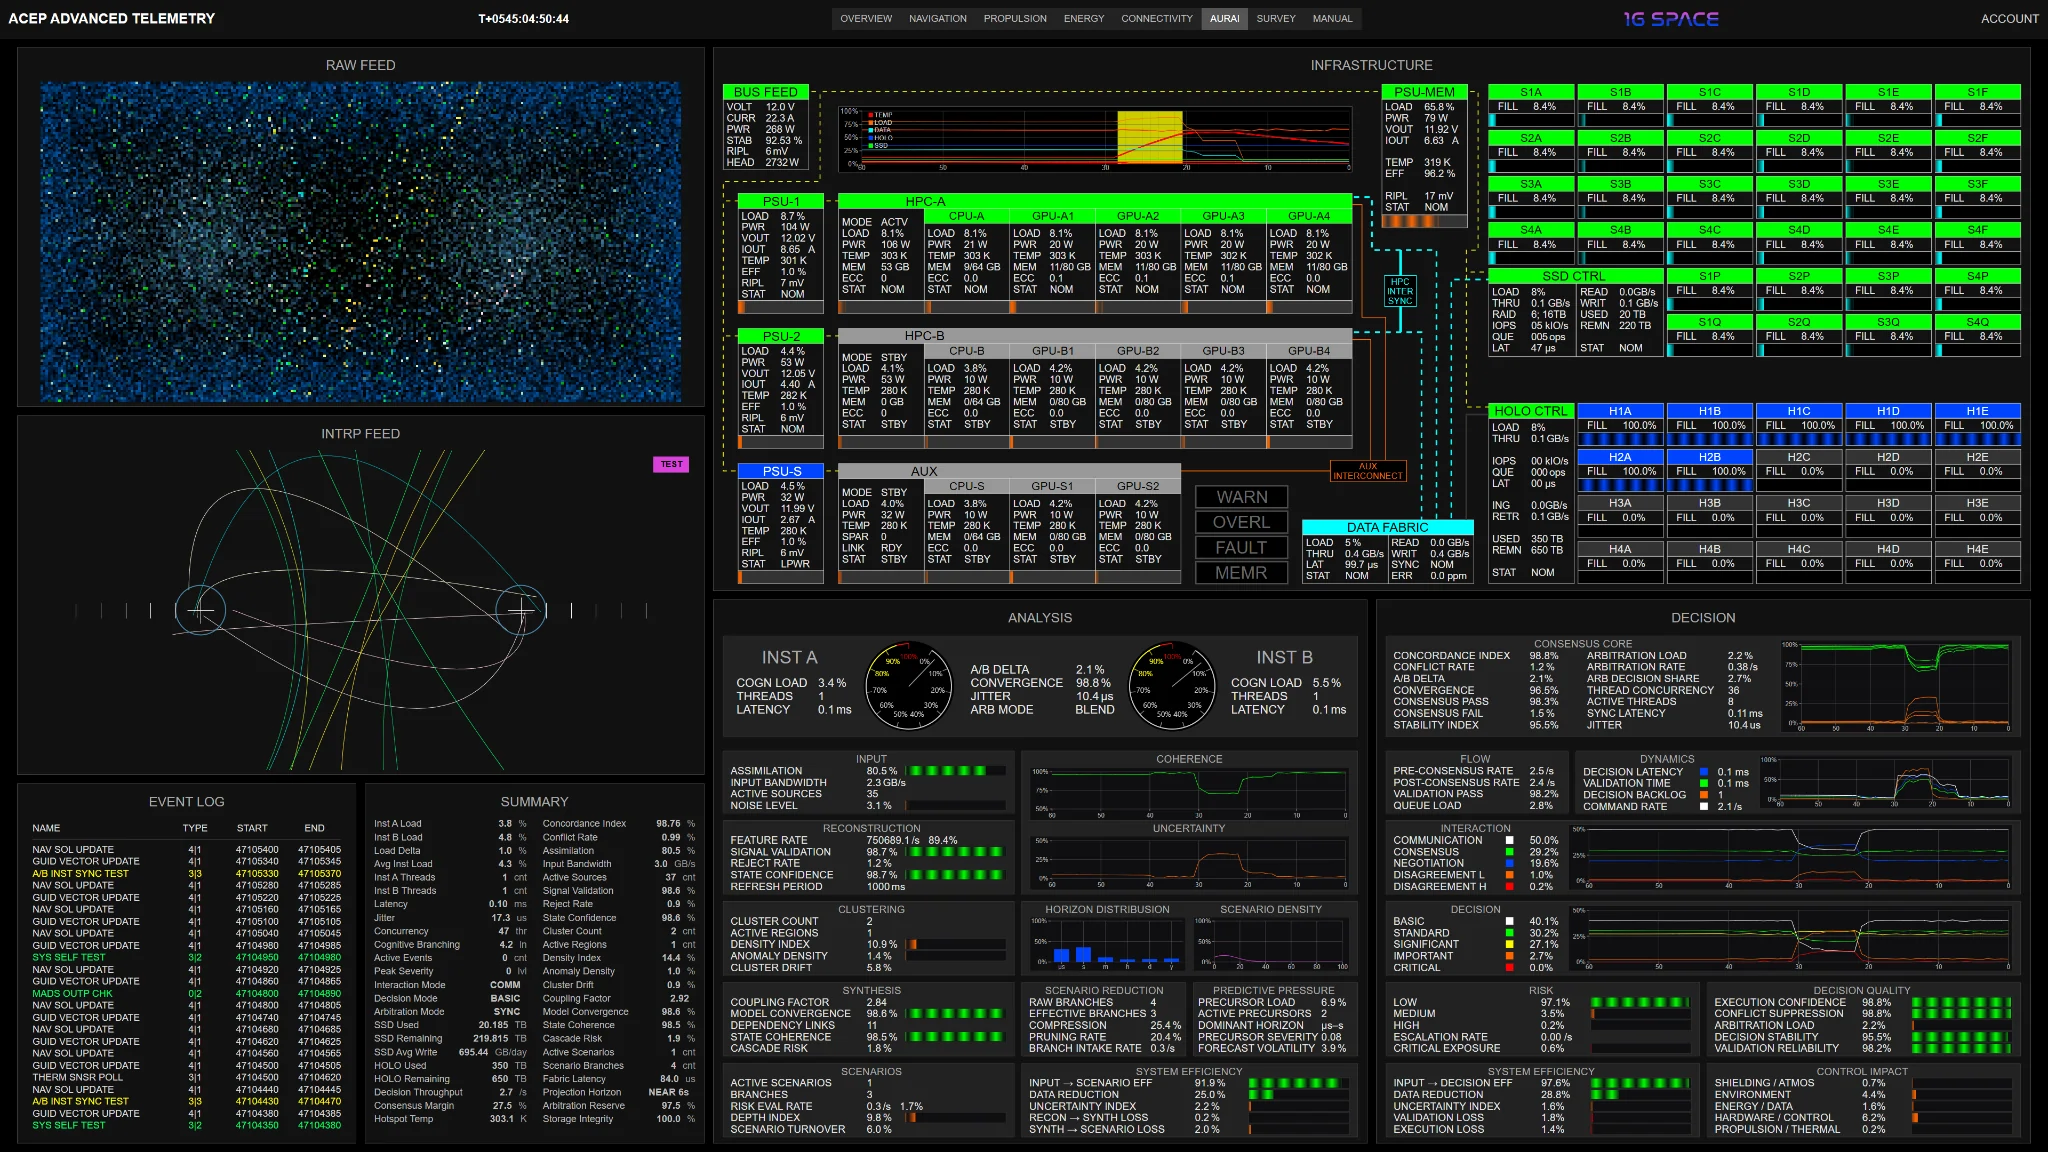Viewport: 2048px width, 1152px height.
Task: Click the 'S4Q' storage cell
Action: click(1977, 335)
